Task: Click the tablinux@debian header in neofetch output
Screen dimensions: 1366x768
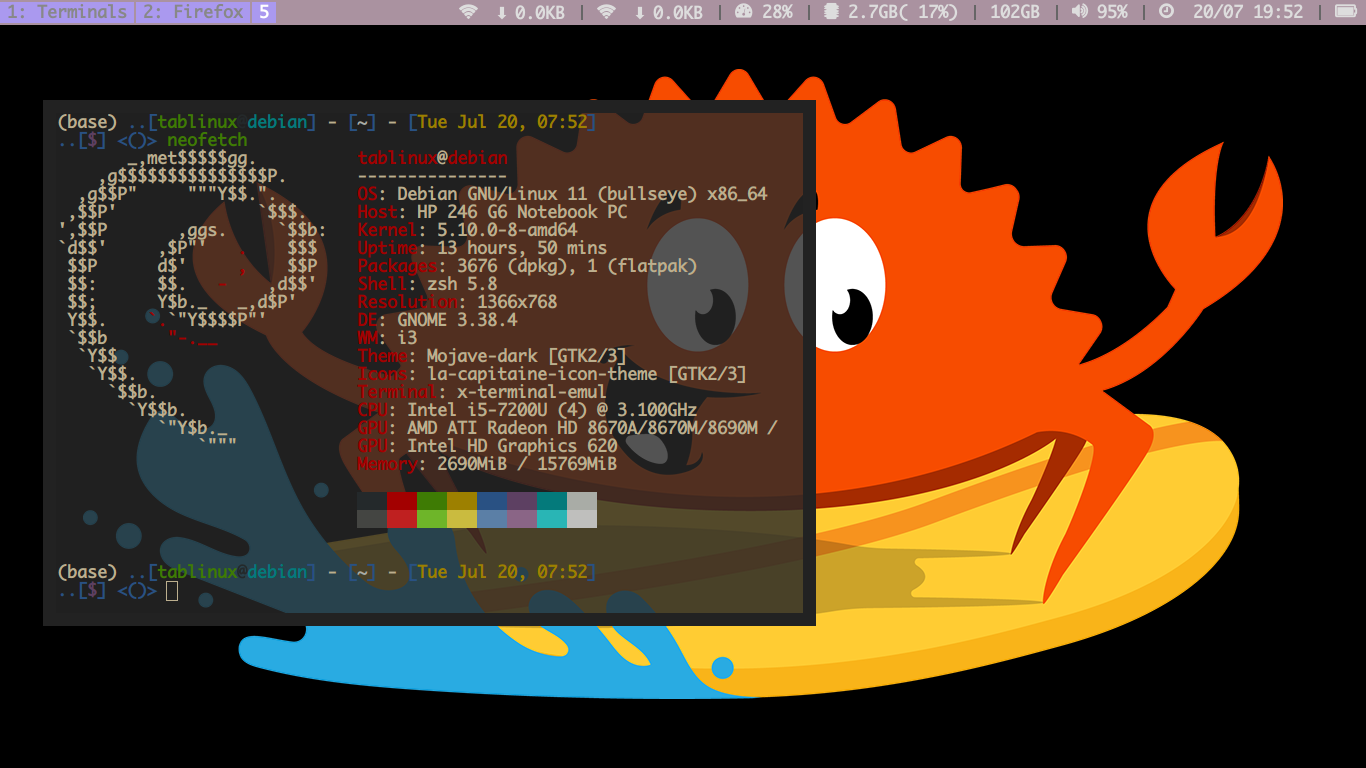Action: point(433,158)
